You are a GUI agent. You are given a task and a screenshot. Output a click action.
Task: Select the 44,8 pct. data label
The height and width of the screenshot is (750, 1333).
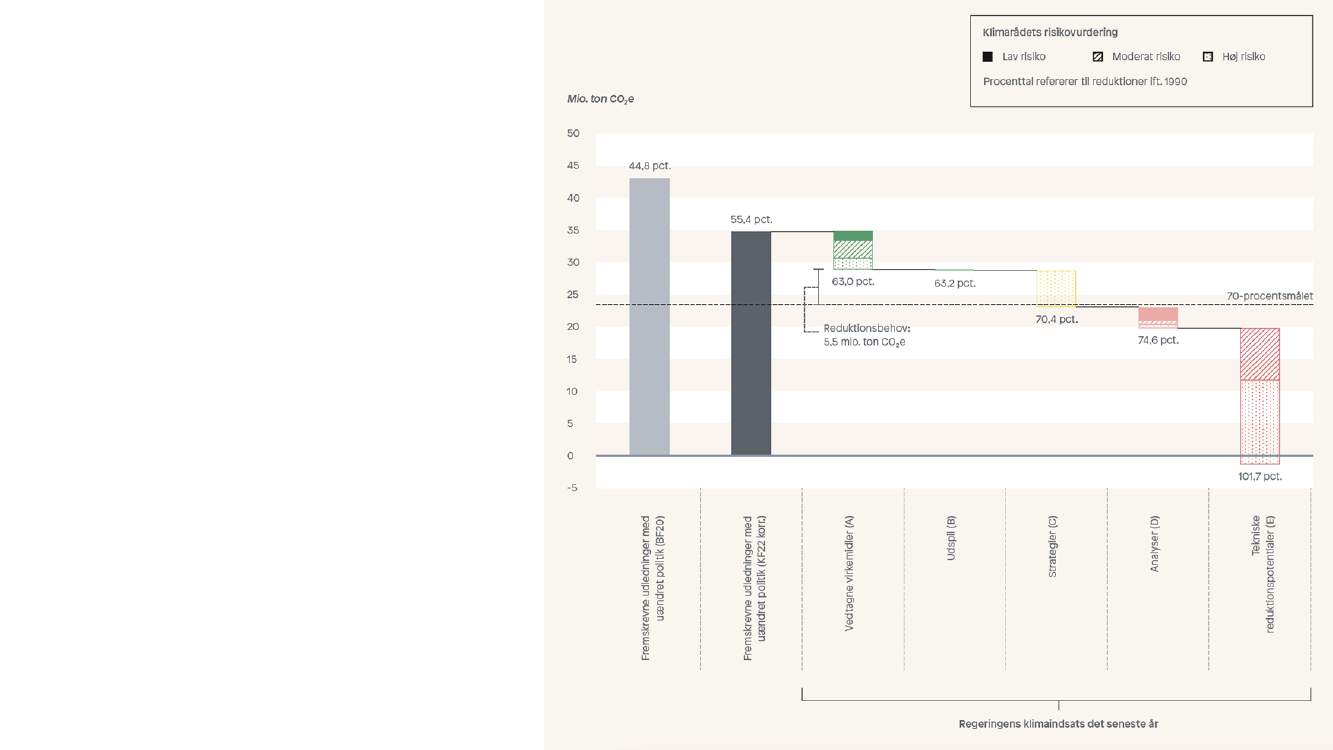649,166
